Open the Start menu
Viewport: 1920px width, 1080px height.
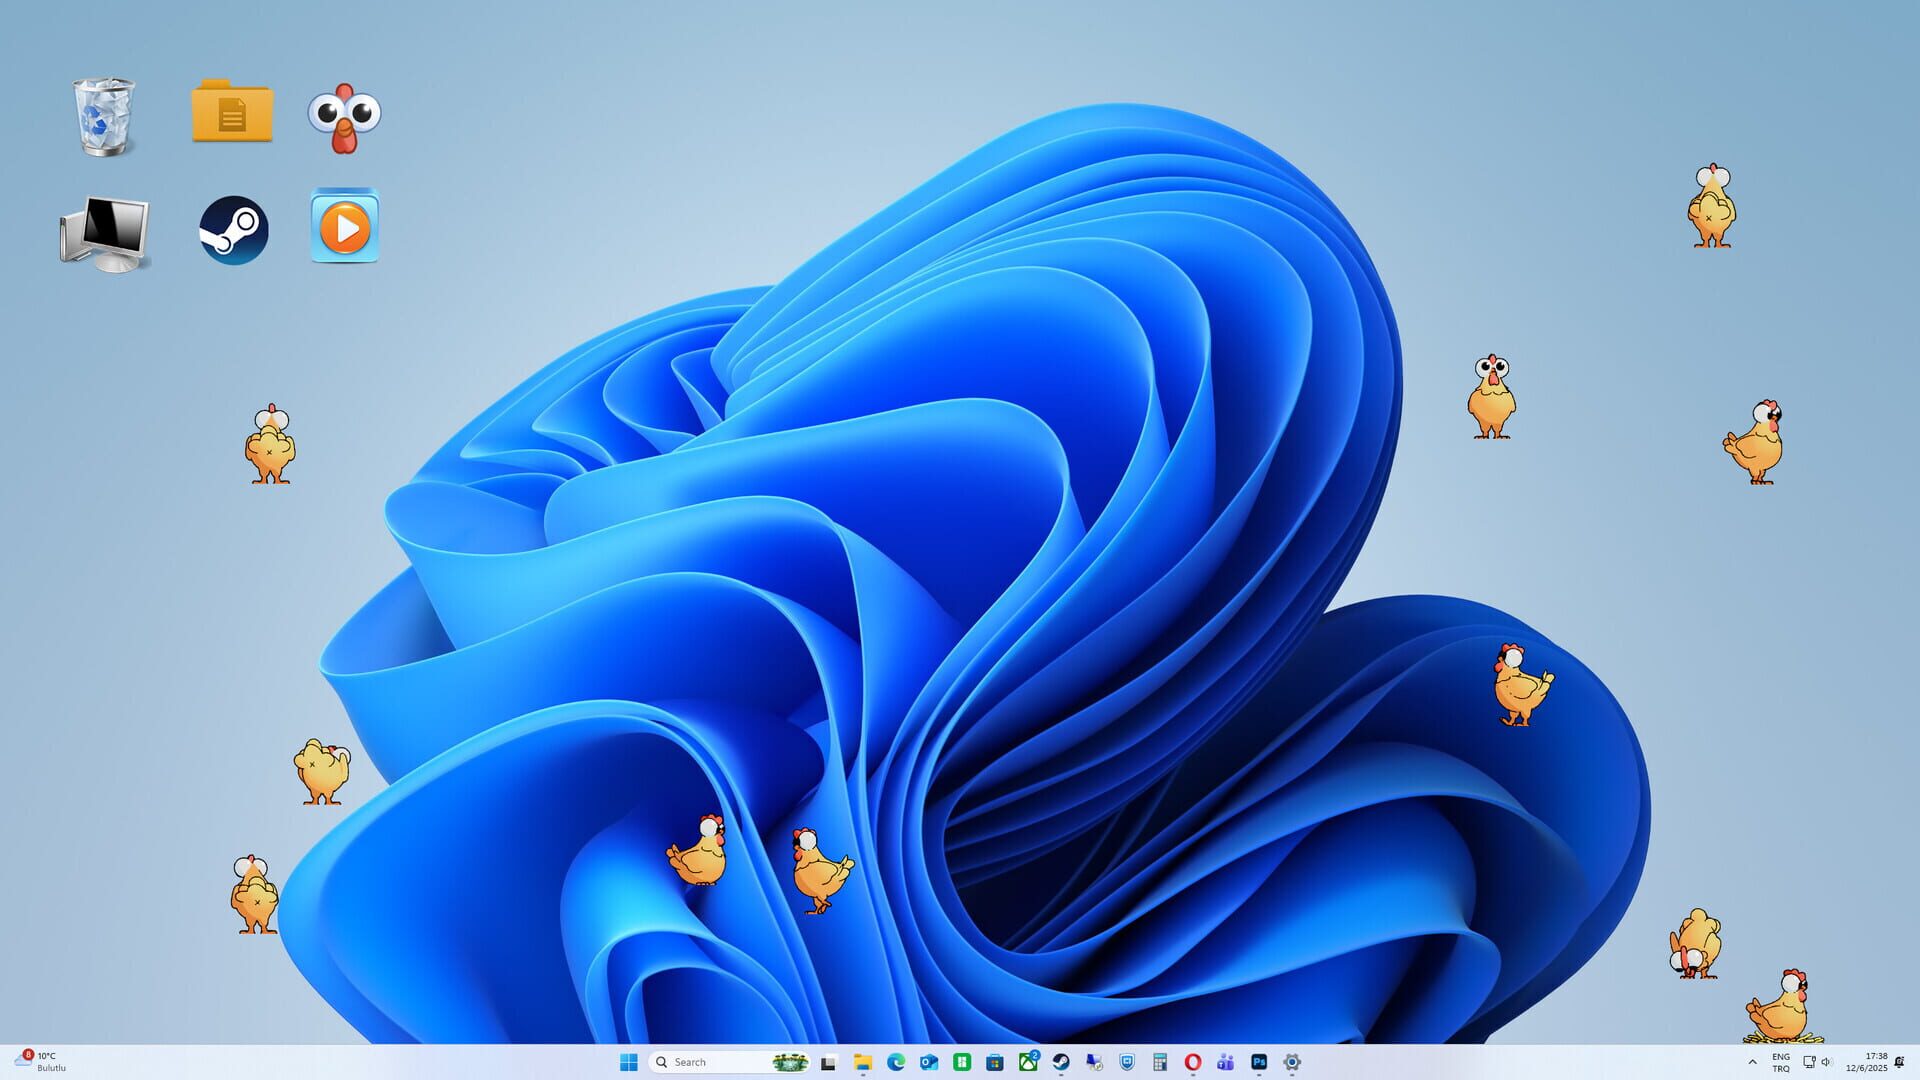coord(628,1062)
